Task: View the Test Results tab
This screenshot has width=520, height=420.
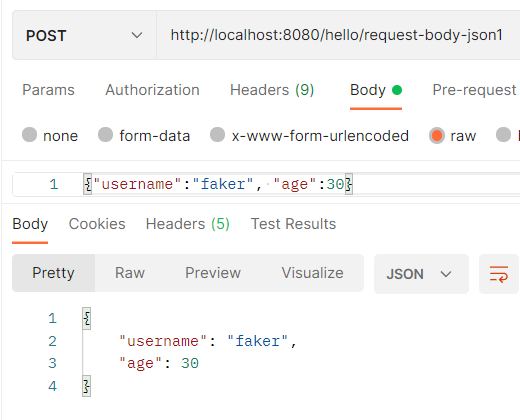Action: [x=293, y=224]
